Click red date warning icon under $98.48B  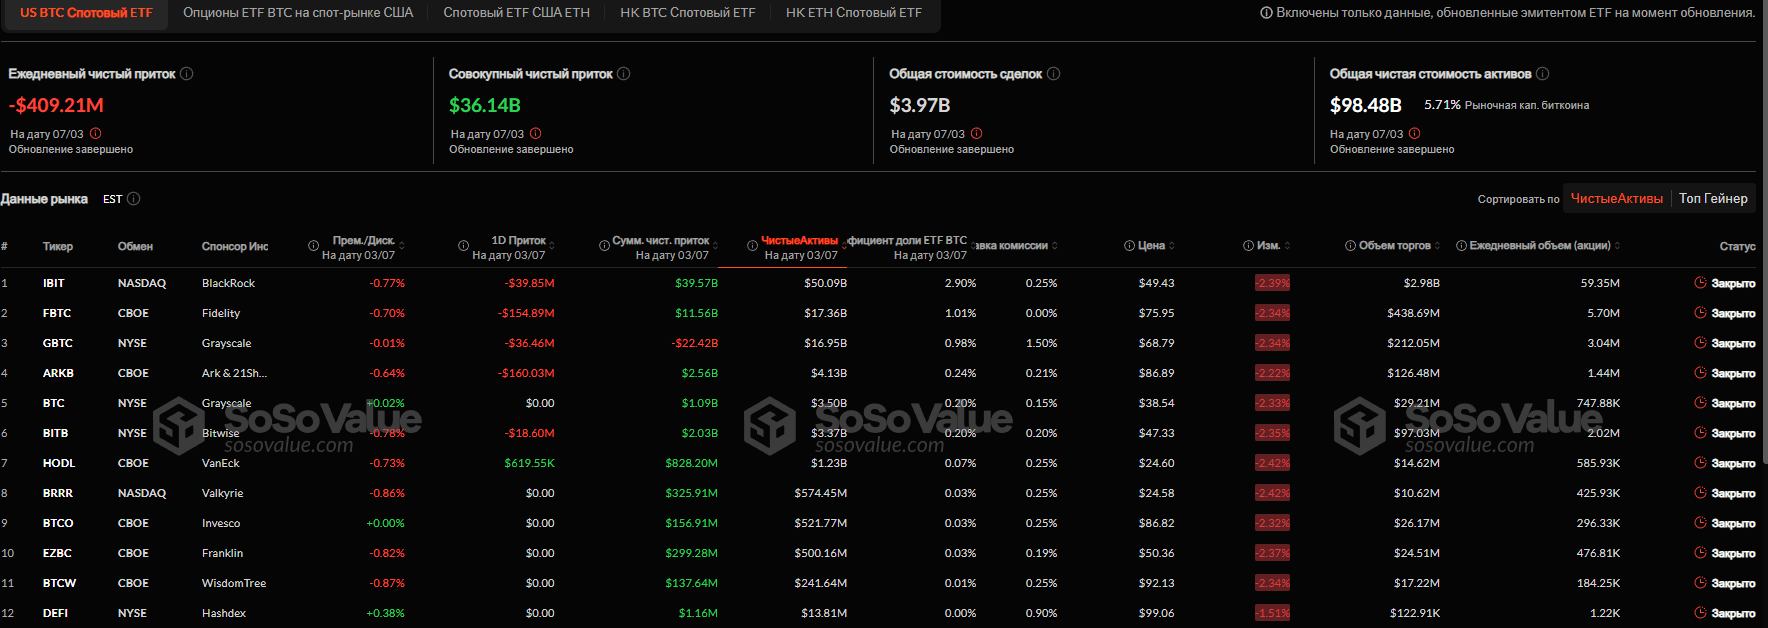[x=1415, y=133]
